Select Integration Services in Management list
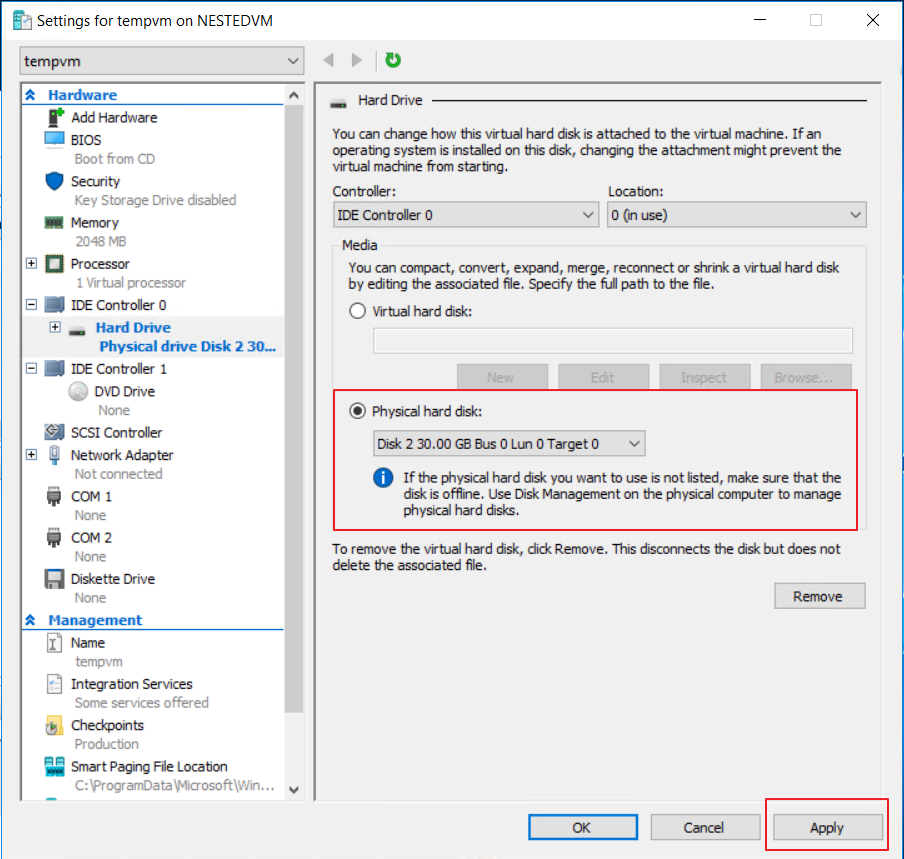 click(131, 684)
